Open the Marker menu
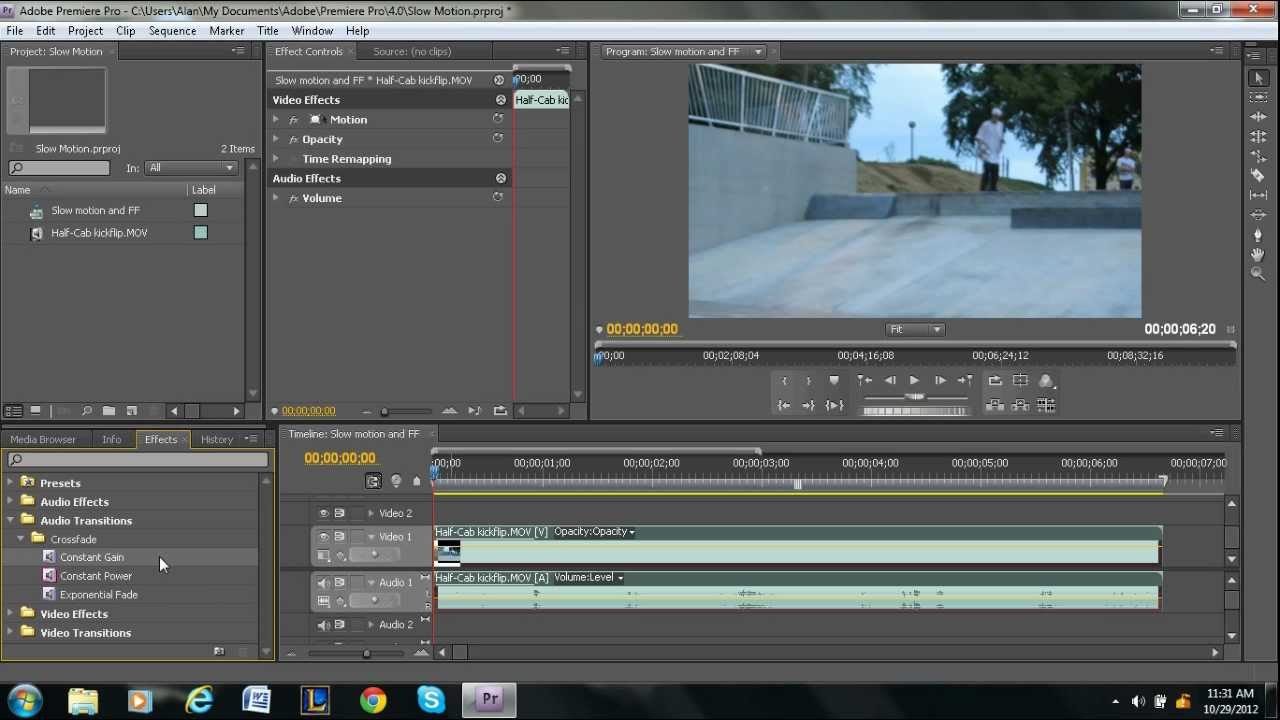Image resolution: width=1280 pixels, height=720 pixels. (227, 31)
